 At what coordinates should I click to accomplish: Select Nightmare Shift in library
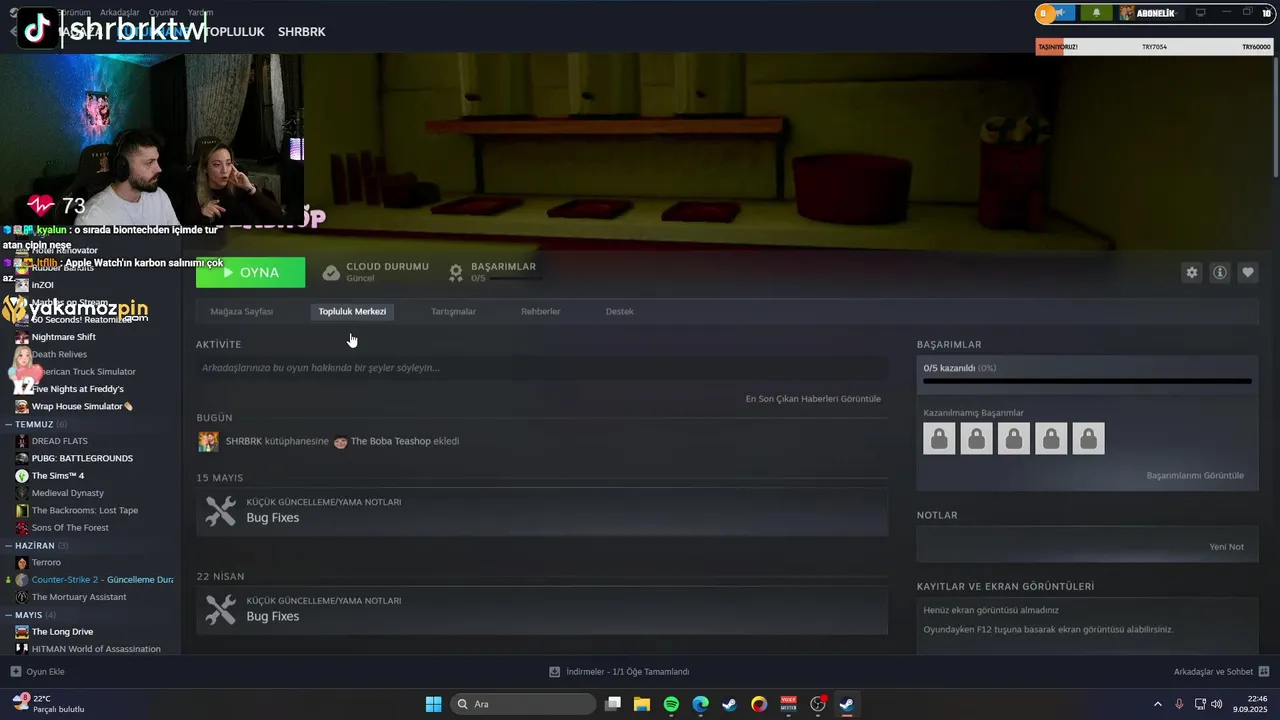pos(64,337)
